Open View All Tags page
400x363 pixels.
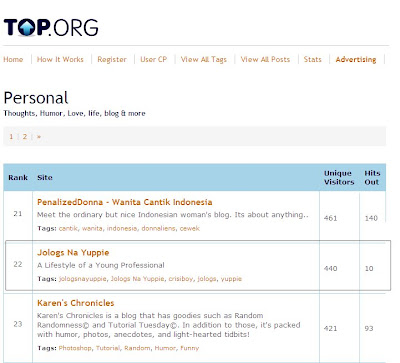[x=204, y=60]
